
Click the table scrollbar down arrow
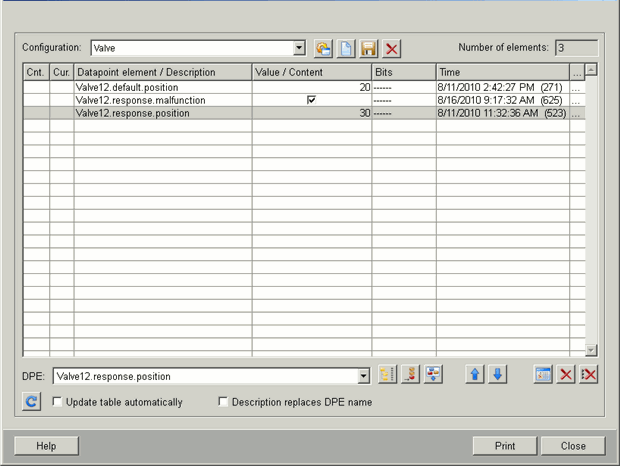pos(591,350)
